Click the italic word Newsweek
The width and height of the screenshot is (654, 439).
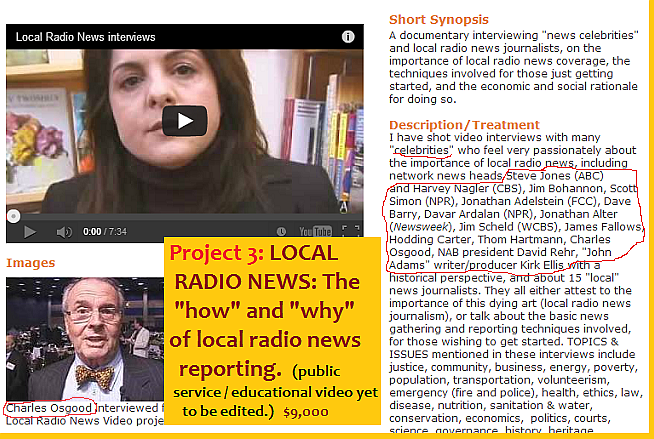pos(422,227)
